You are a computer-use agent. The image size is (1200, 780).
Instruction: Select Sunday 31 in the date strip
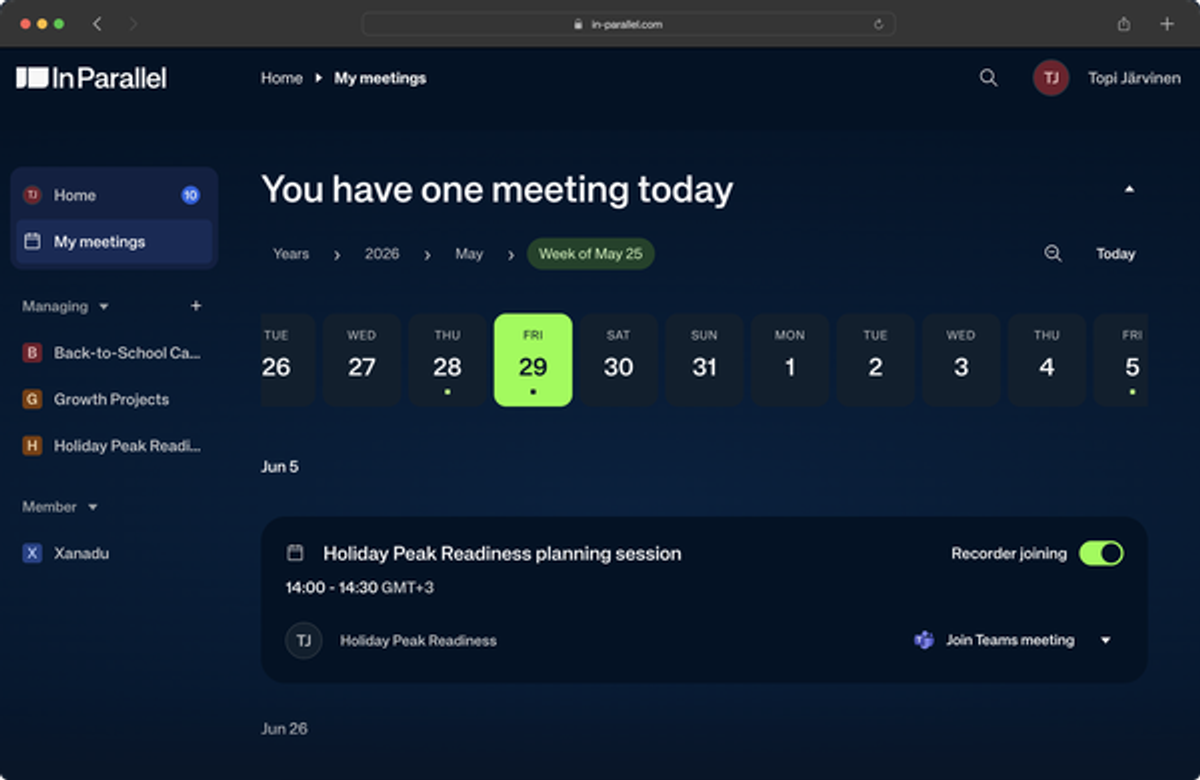point(704,360)
